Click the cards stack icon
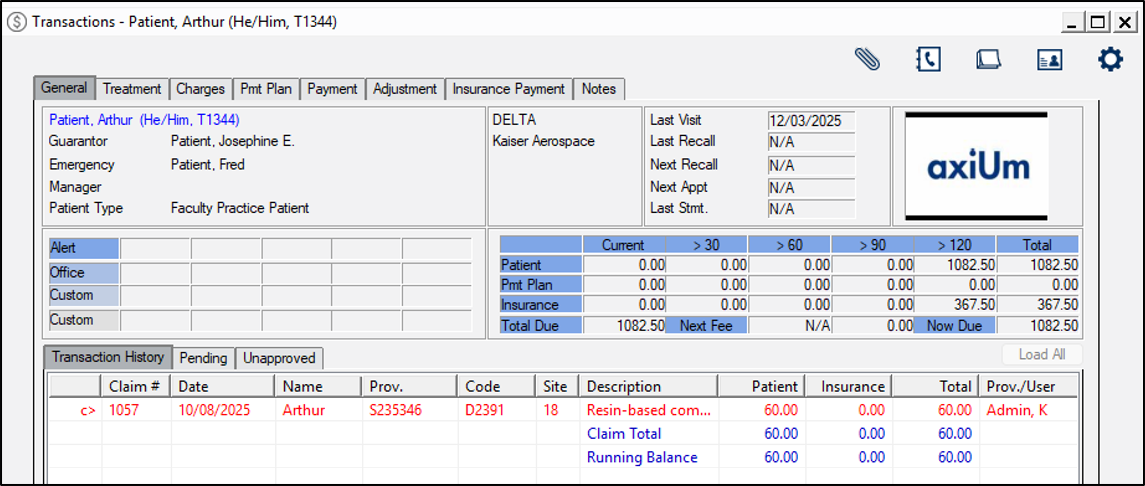1145x486 pixels. (988, 59)
